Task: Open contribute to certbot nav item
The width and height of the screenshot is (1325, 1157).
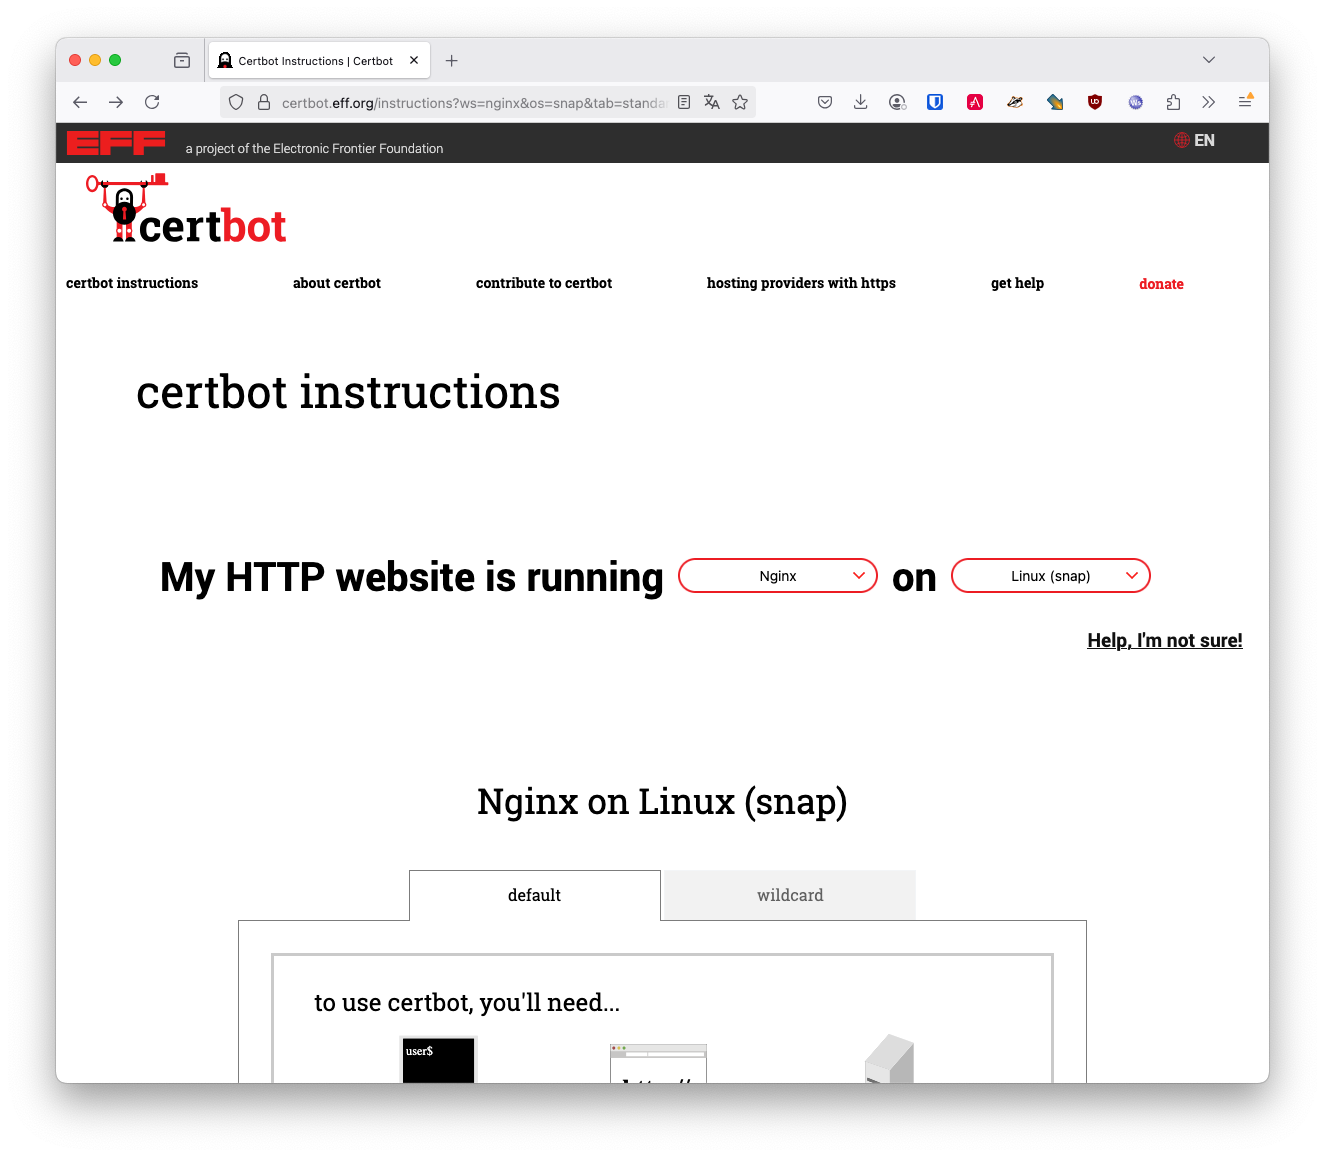Action: click(544, 283)
